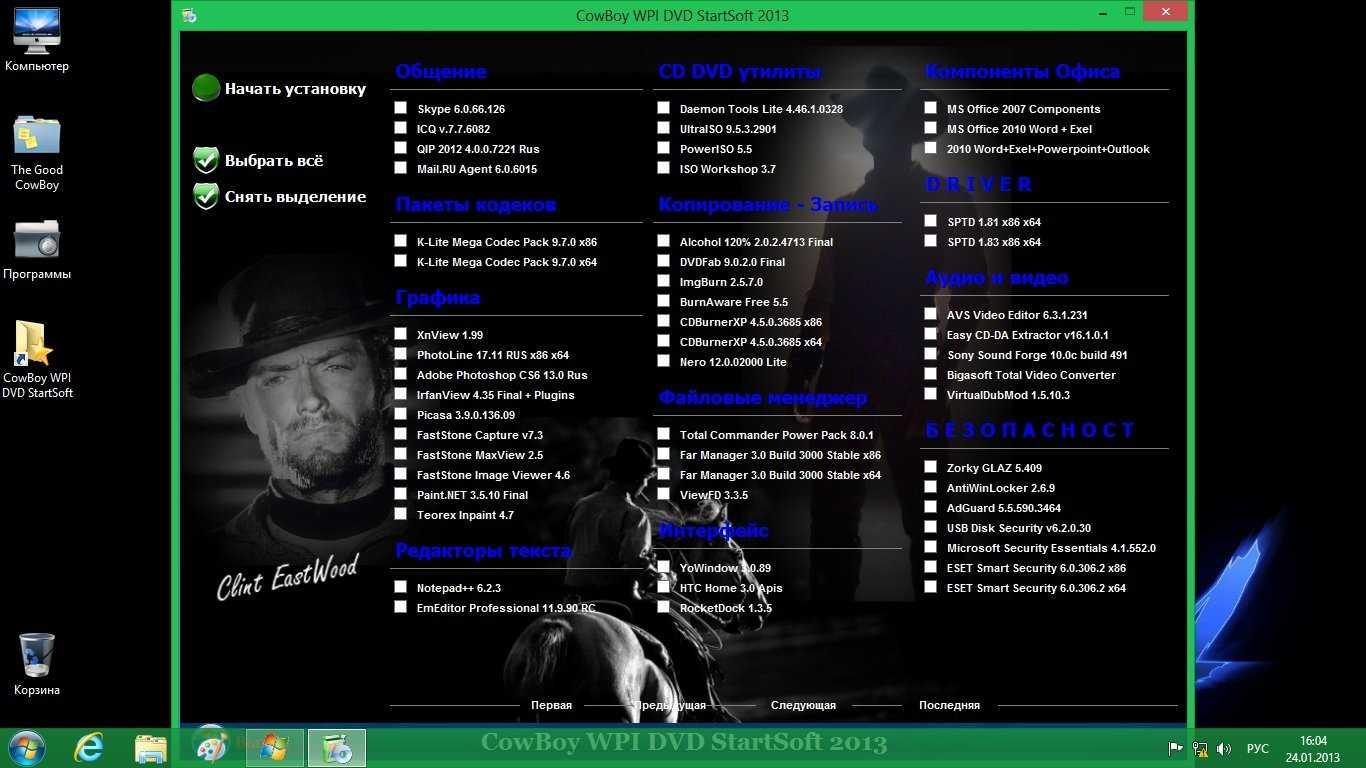The image size is (1366, 768).
Task: Click the Zorky GLAZ 5.409 text
Action: tap(994, 468)
